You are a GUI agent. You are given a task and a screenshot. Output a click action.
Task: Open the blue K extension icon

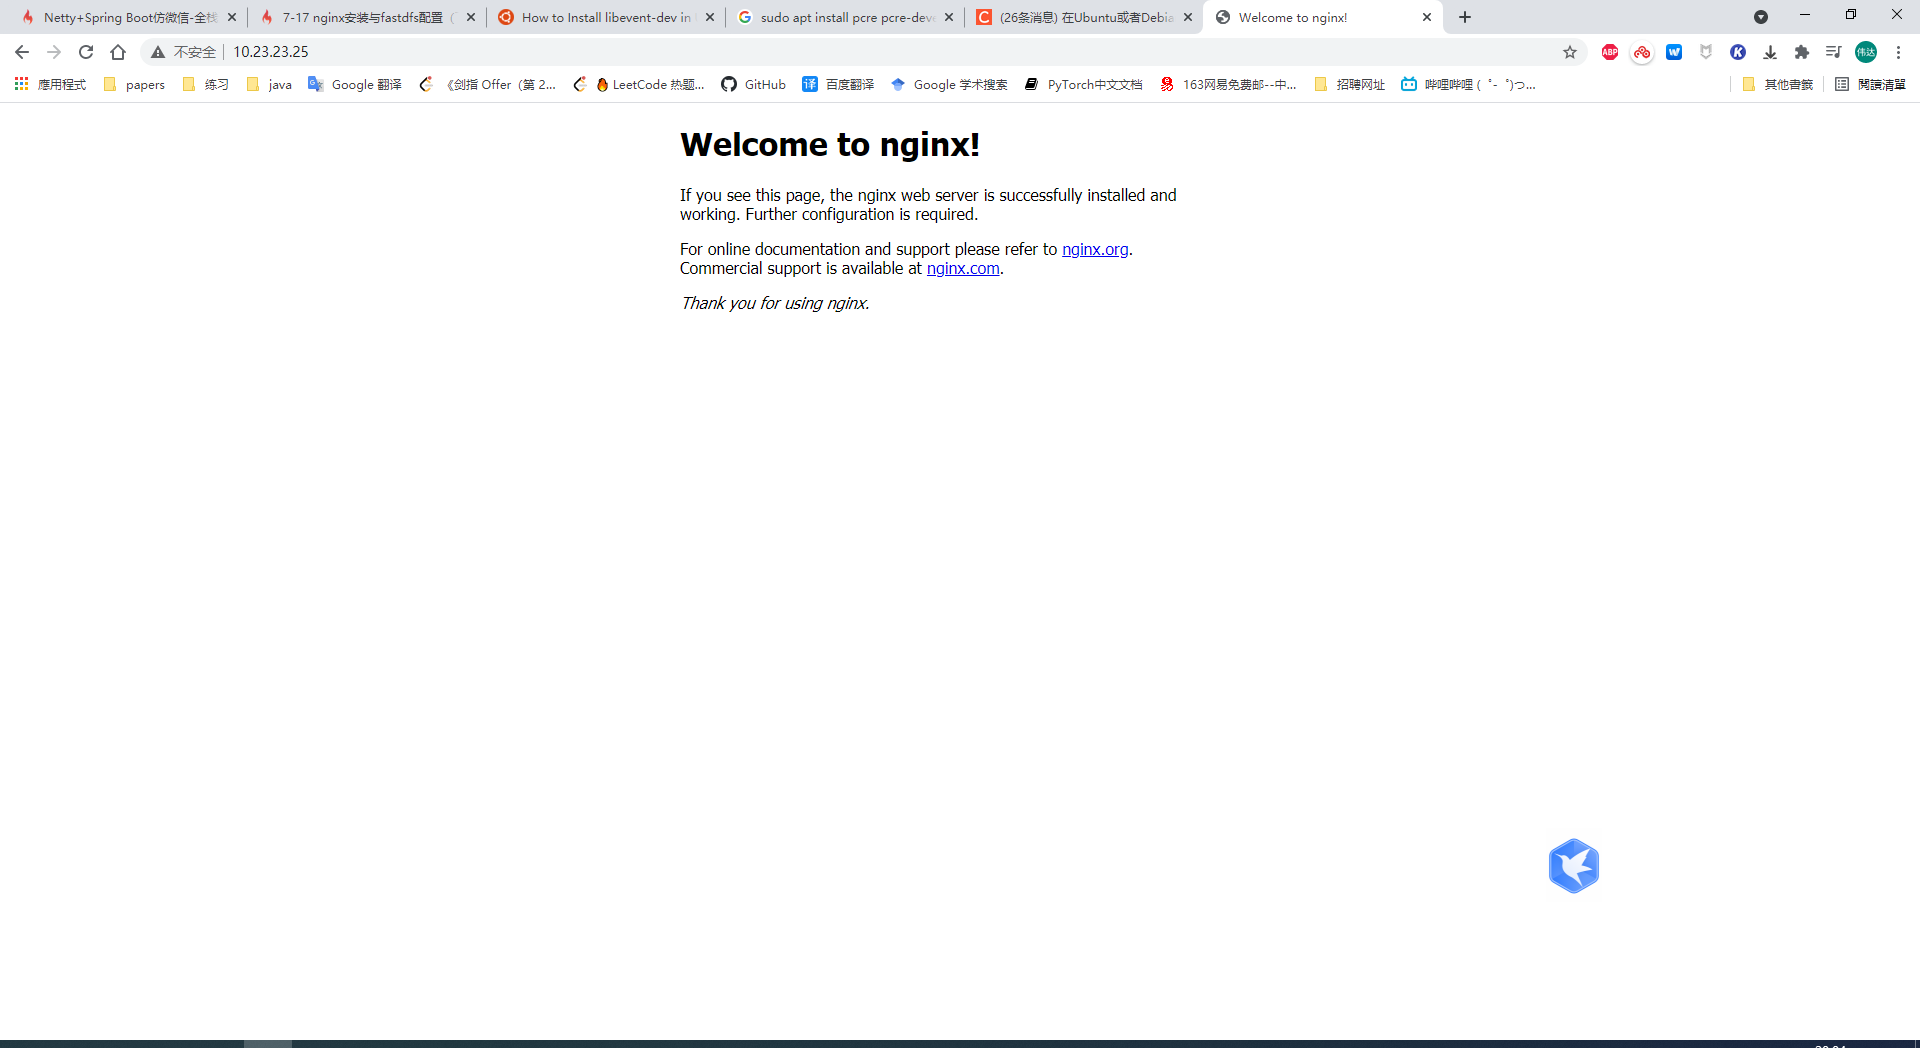1738,52
